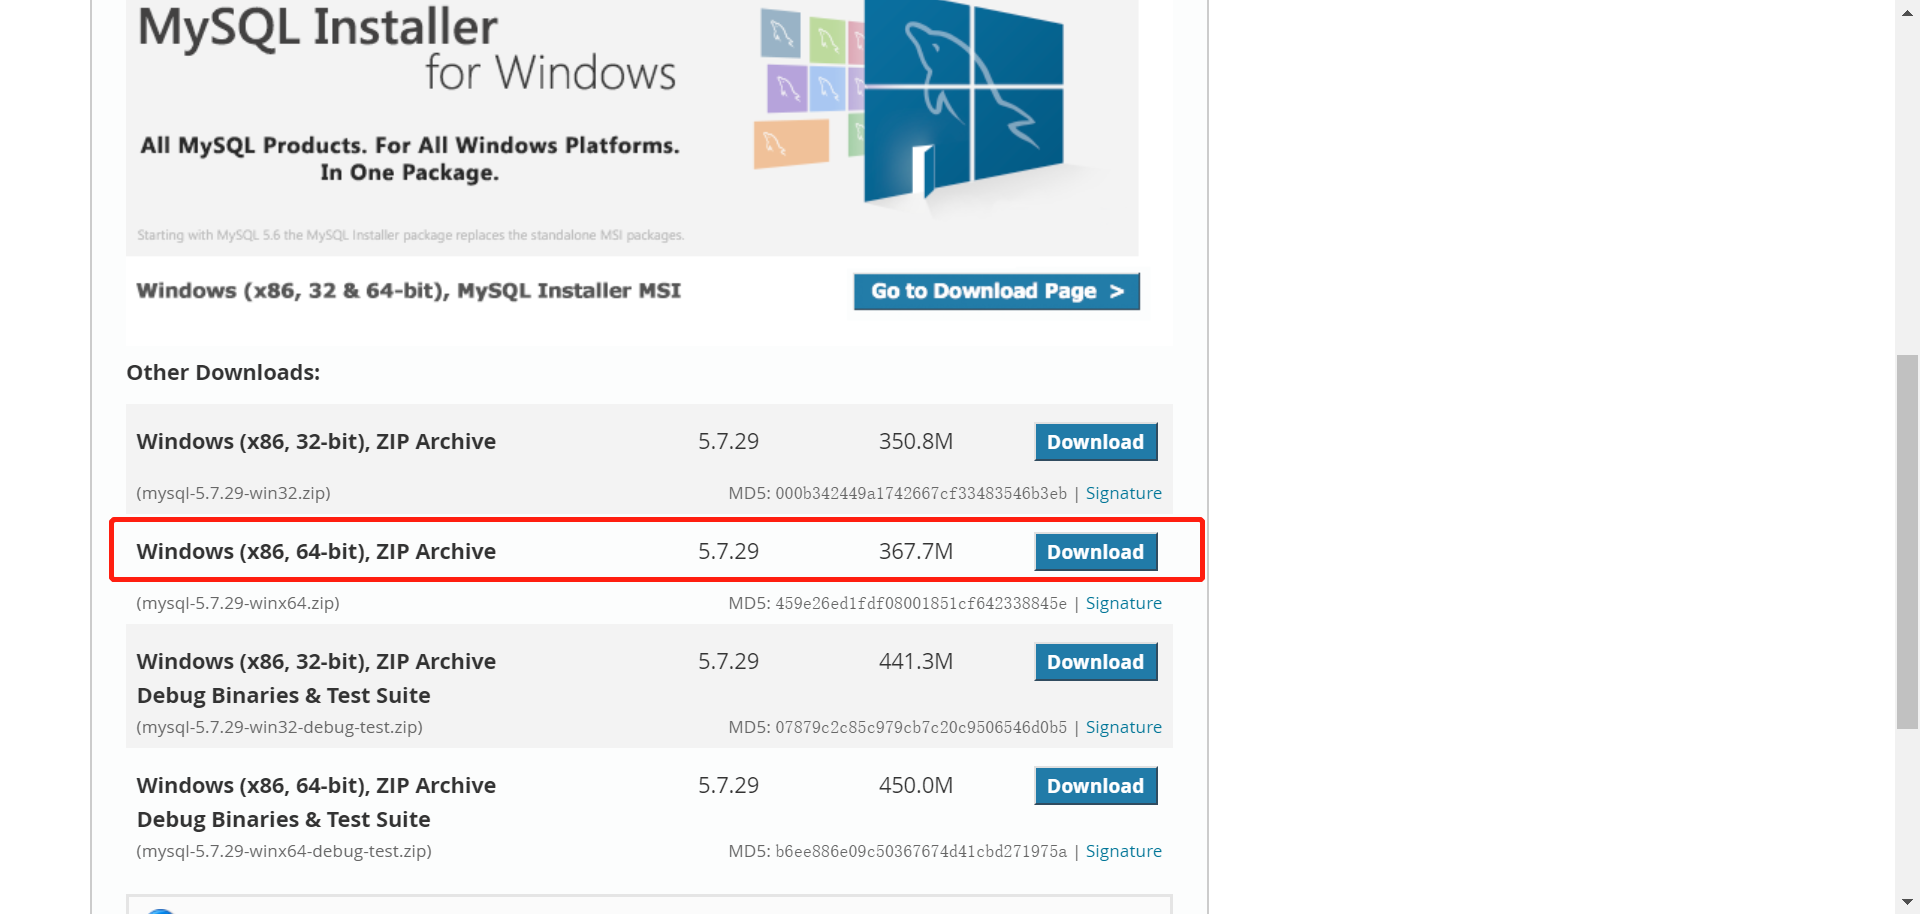Open Signature link for mysql-5.7.29-winx64.zip
This screenshot has width=1920, height=914.
click(x=1123, y=603)
